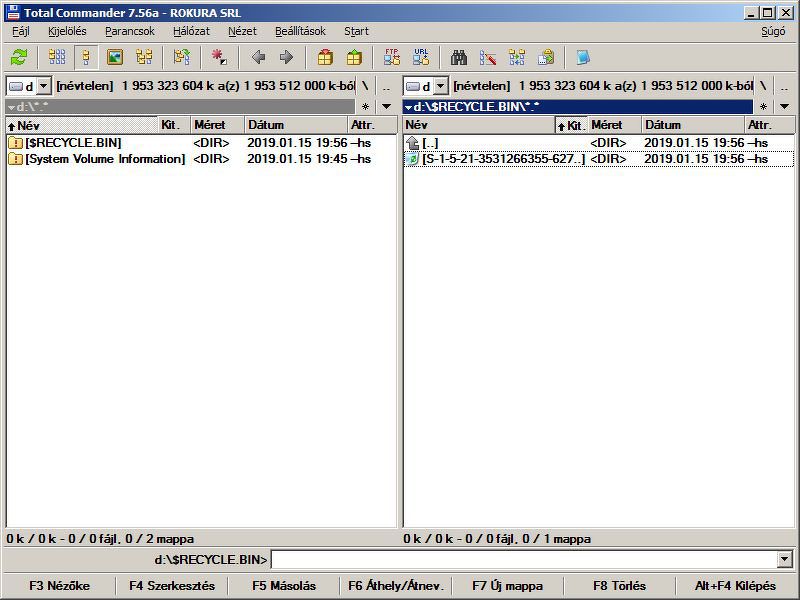The width and height of the screenshot is (800, 600).
Task: Open the Start menu item
Action: click(x=356, y=31)
